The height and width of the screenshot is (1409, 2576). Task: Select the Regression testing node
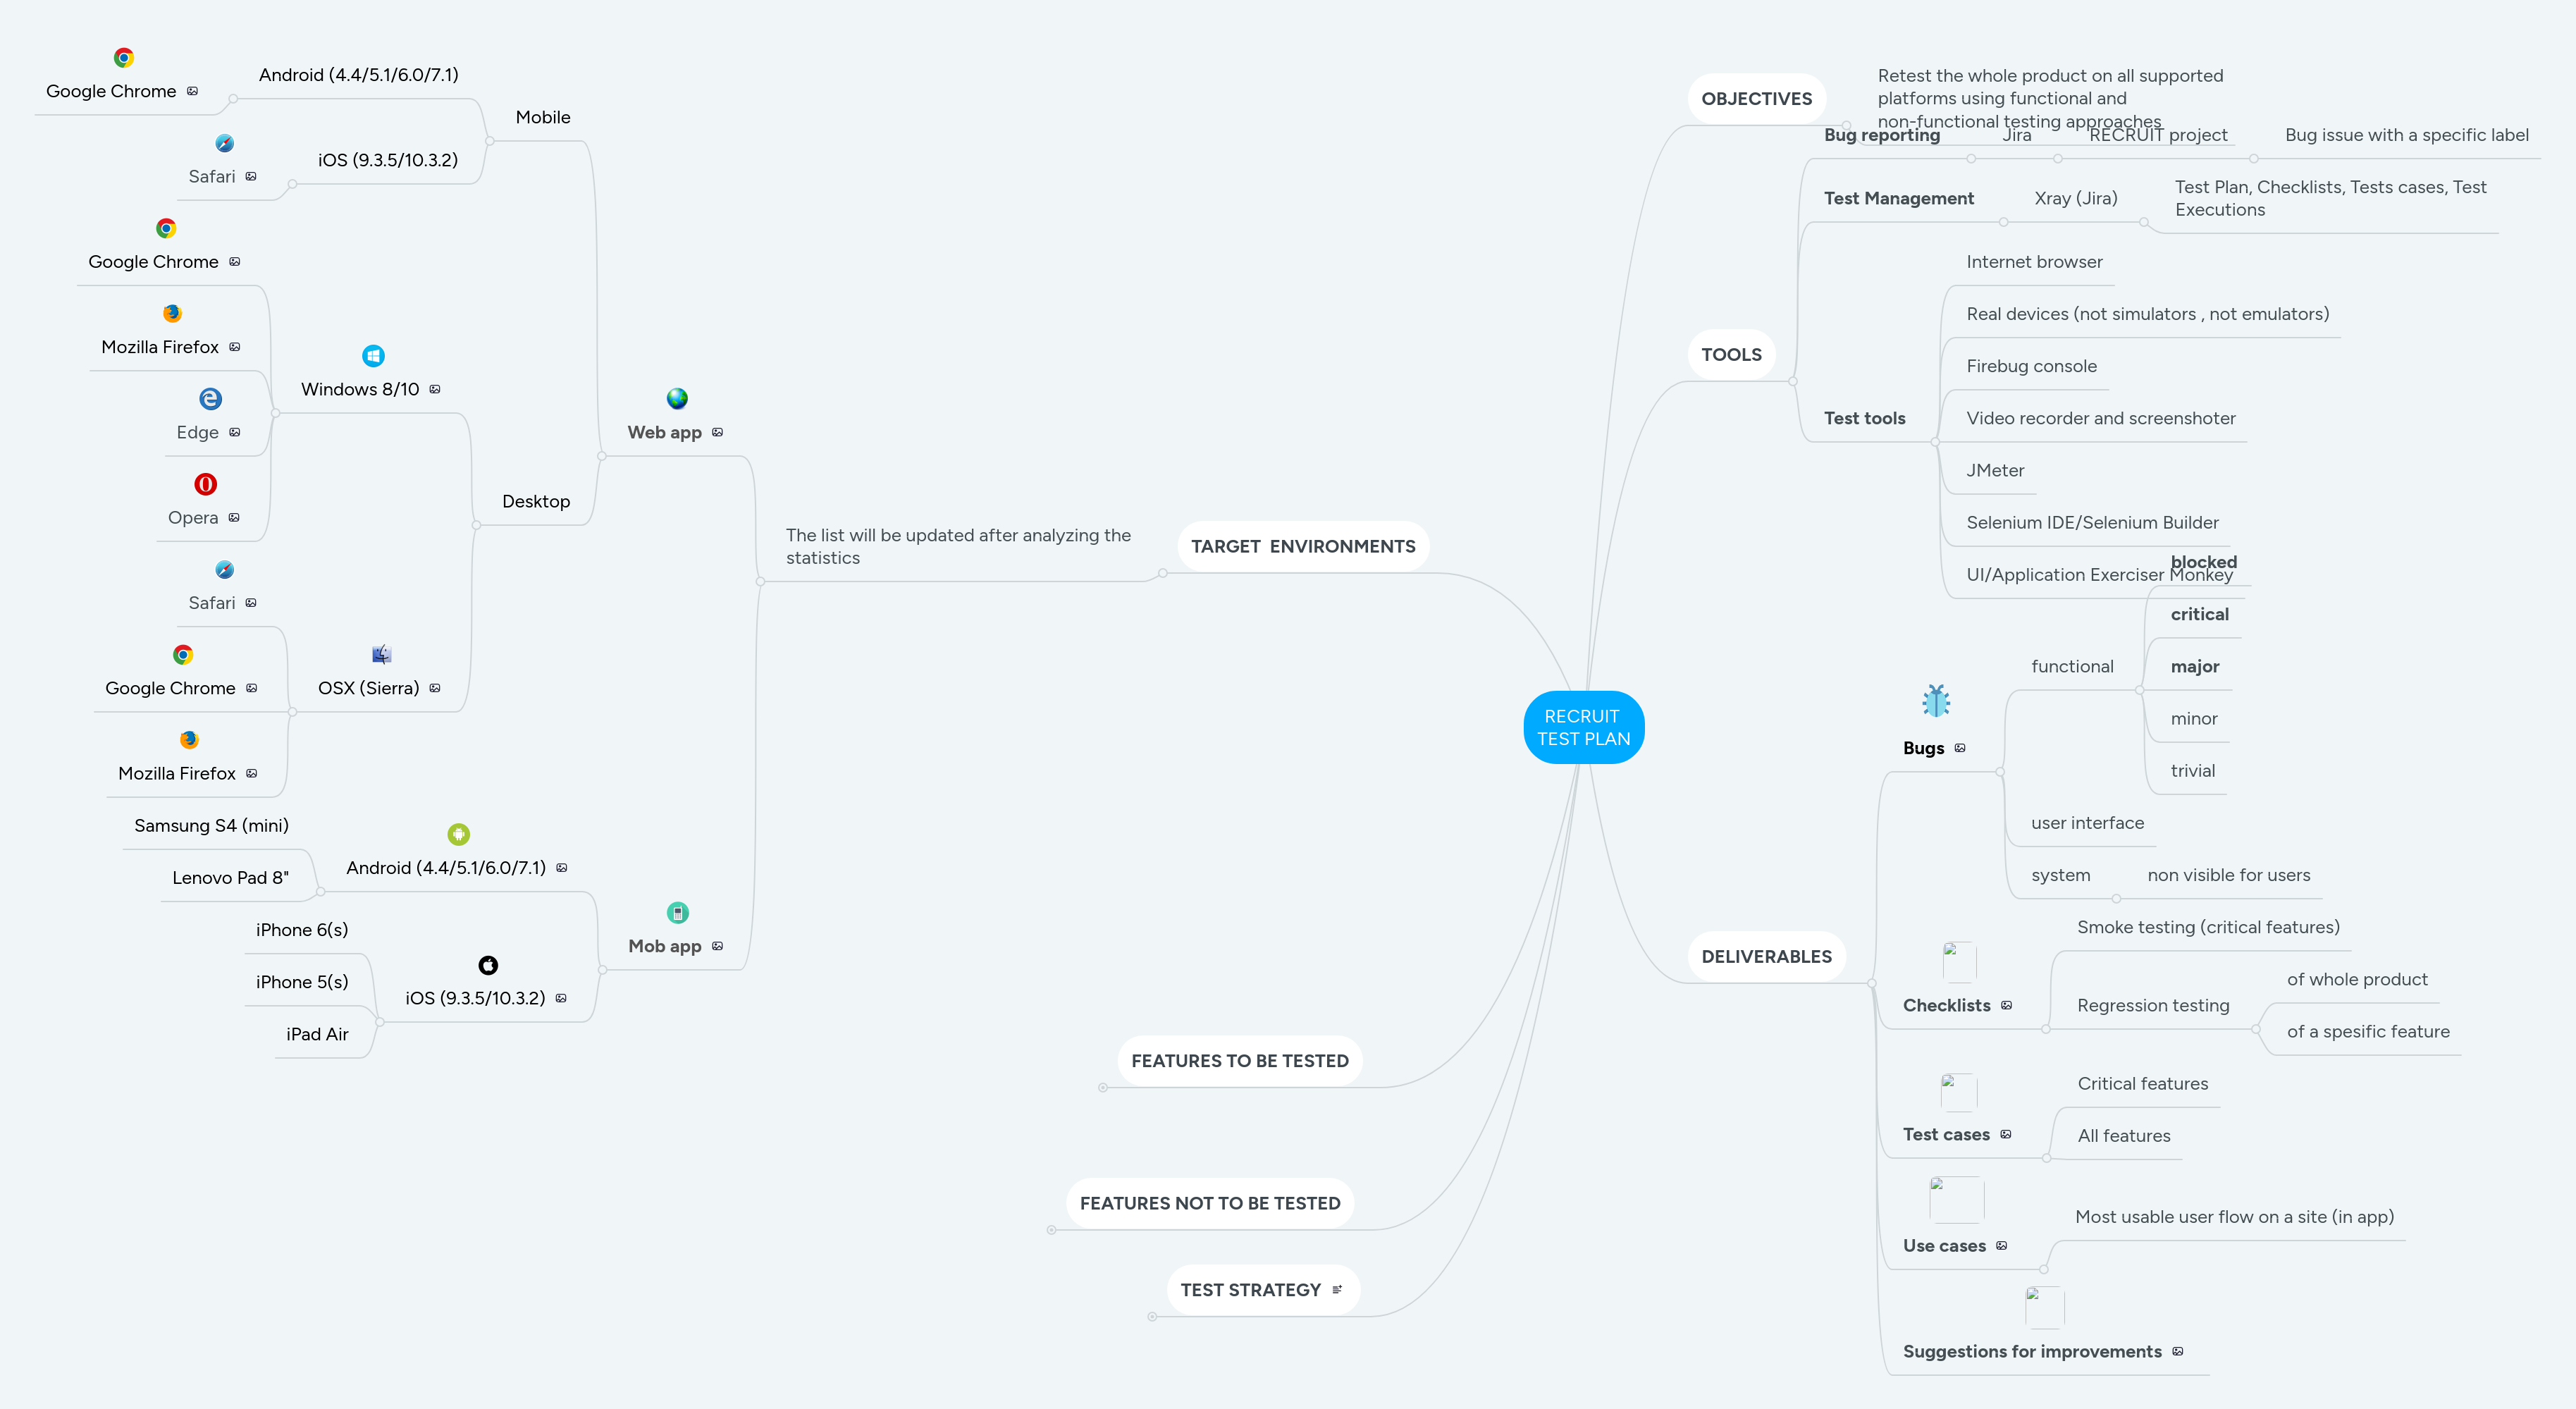click(x=2153, y=1006)
